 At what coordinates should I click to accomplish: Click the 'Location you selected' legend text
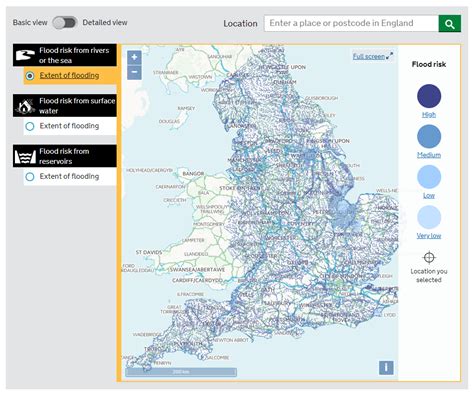[429, 275]
